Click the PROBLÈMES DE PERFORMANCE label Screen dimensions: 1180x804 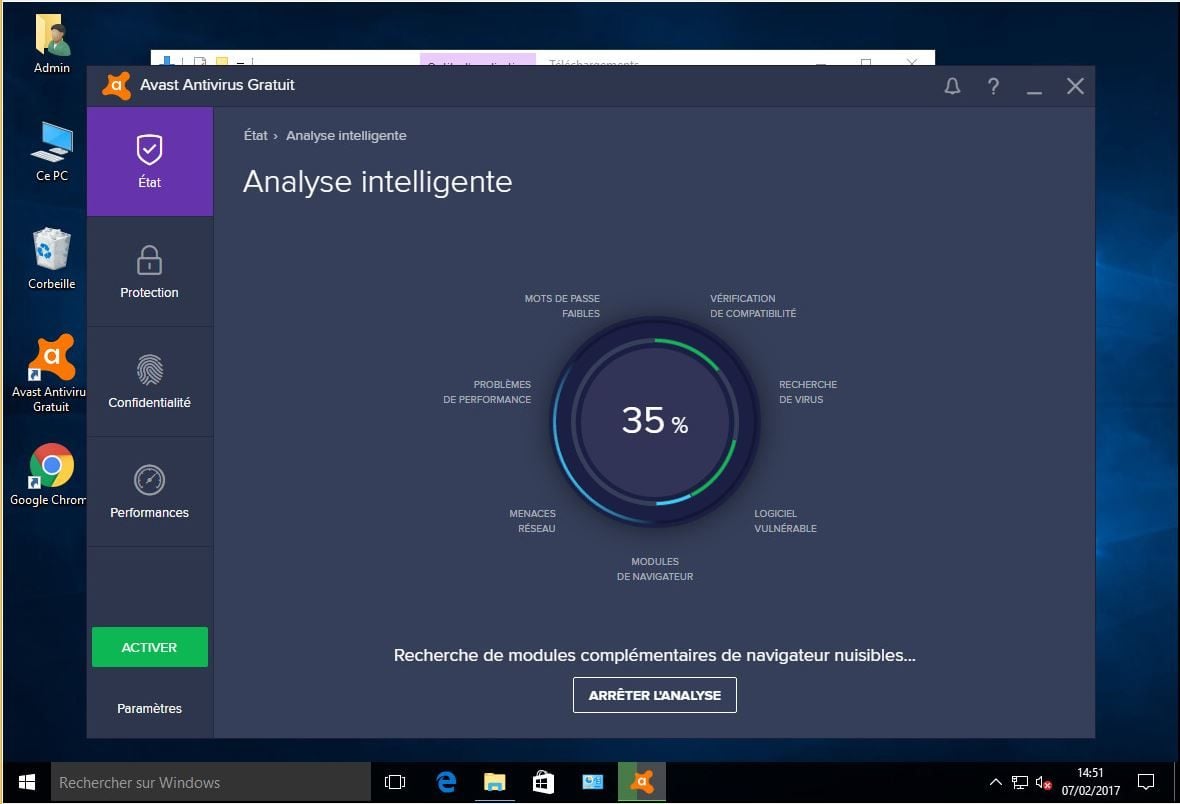(487, 391)
